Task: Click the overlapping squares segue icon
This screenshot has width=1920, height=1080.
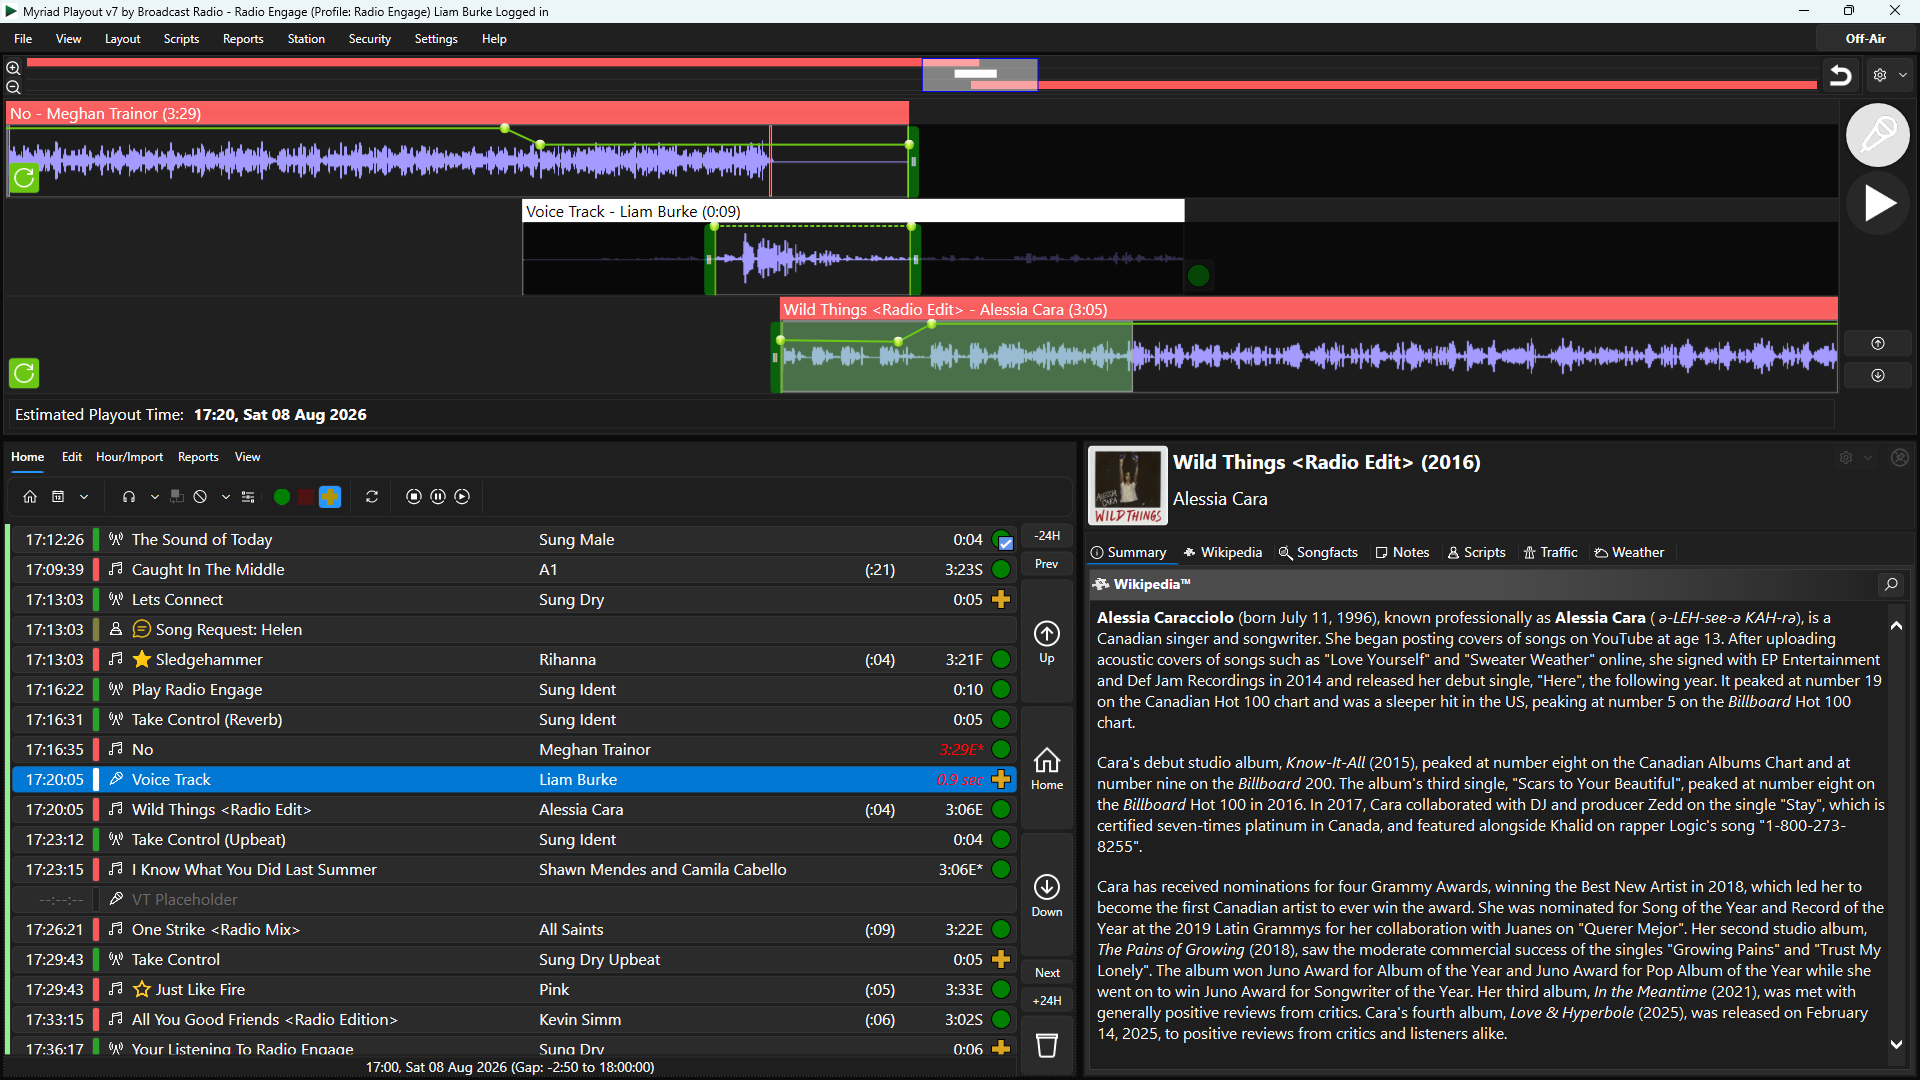Action: click(x=177, y=497)
